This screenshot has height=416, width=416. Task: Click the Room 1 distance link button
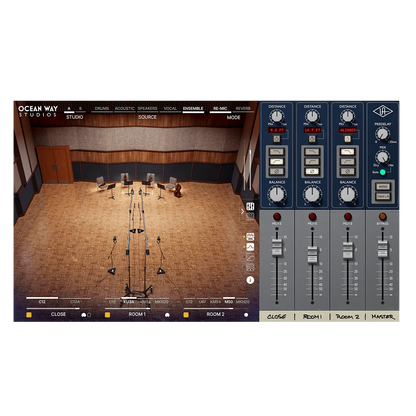[x=312, y=139]
